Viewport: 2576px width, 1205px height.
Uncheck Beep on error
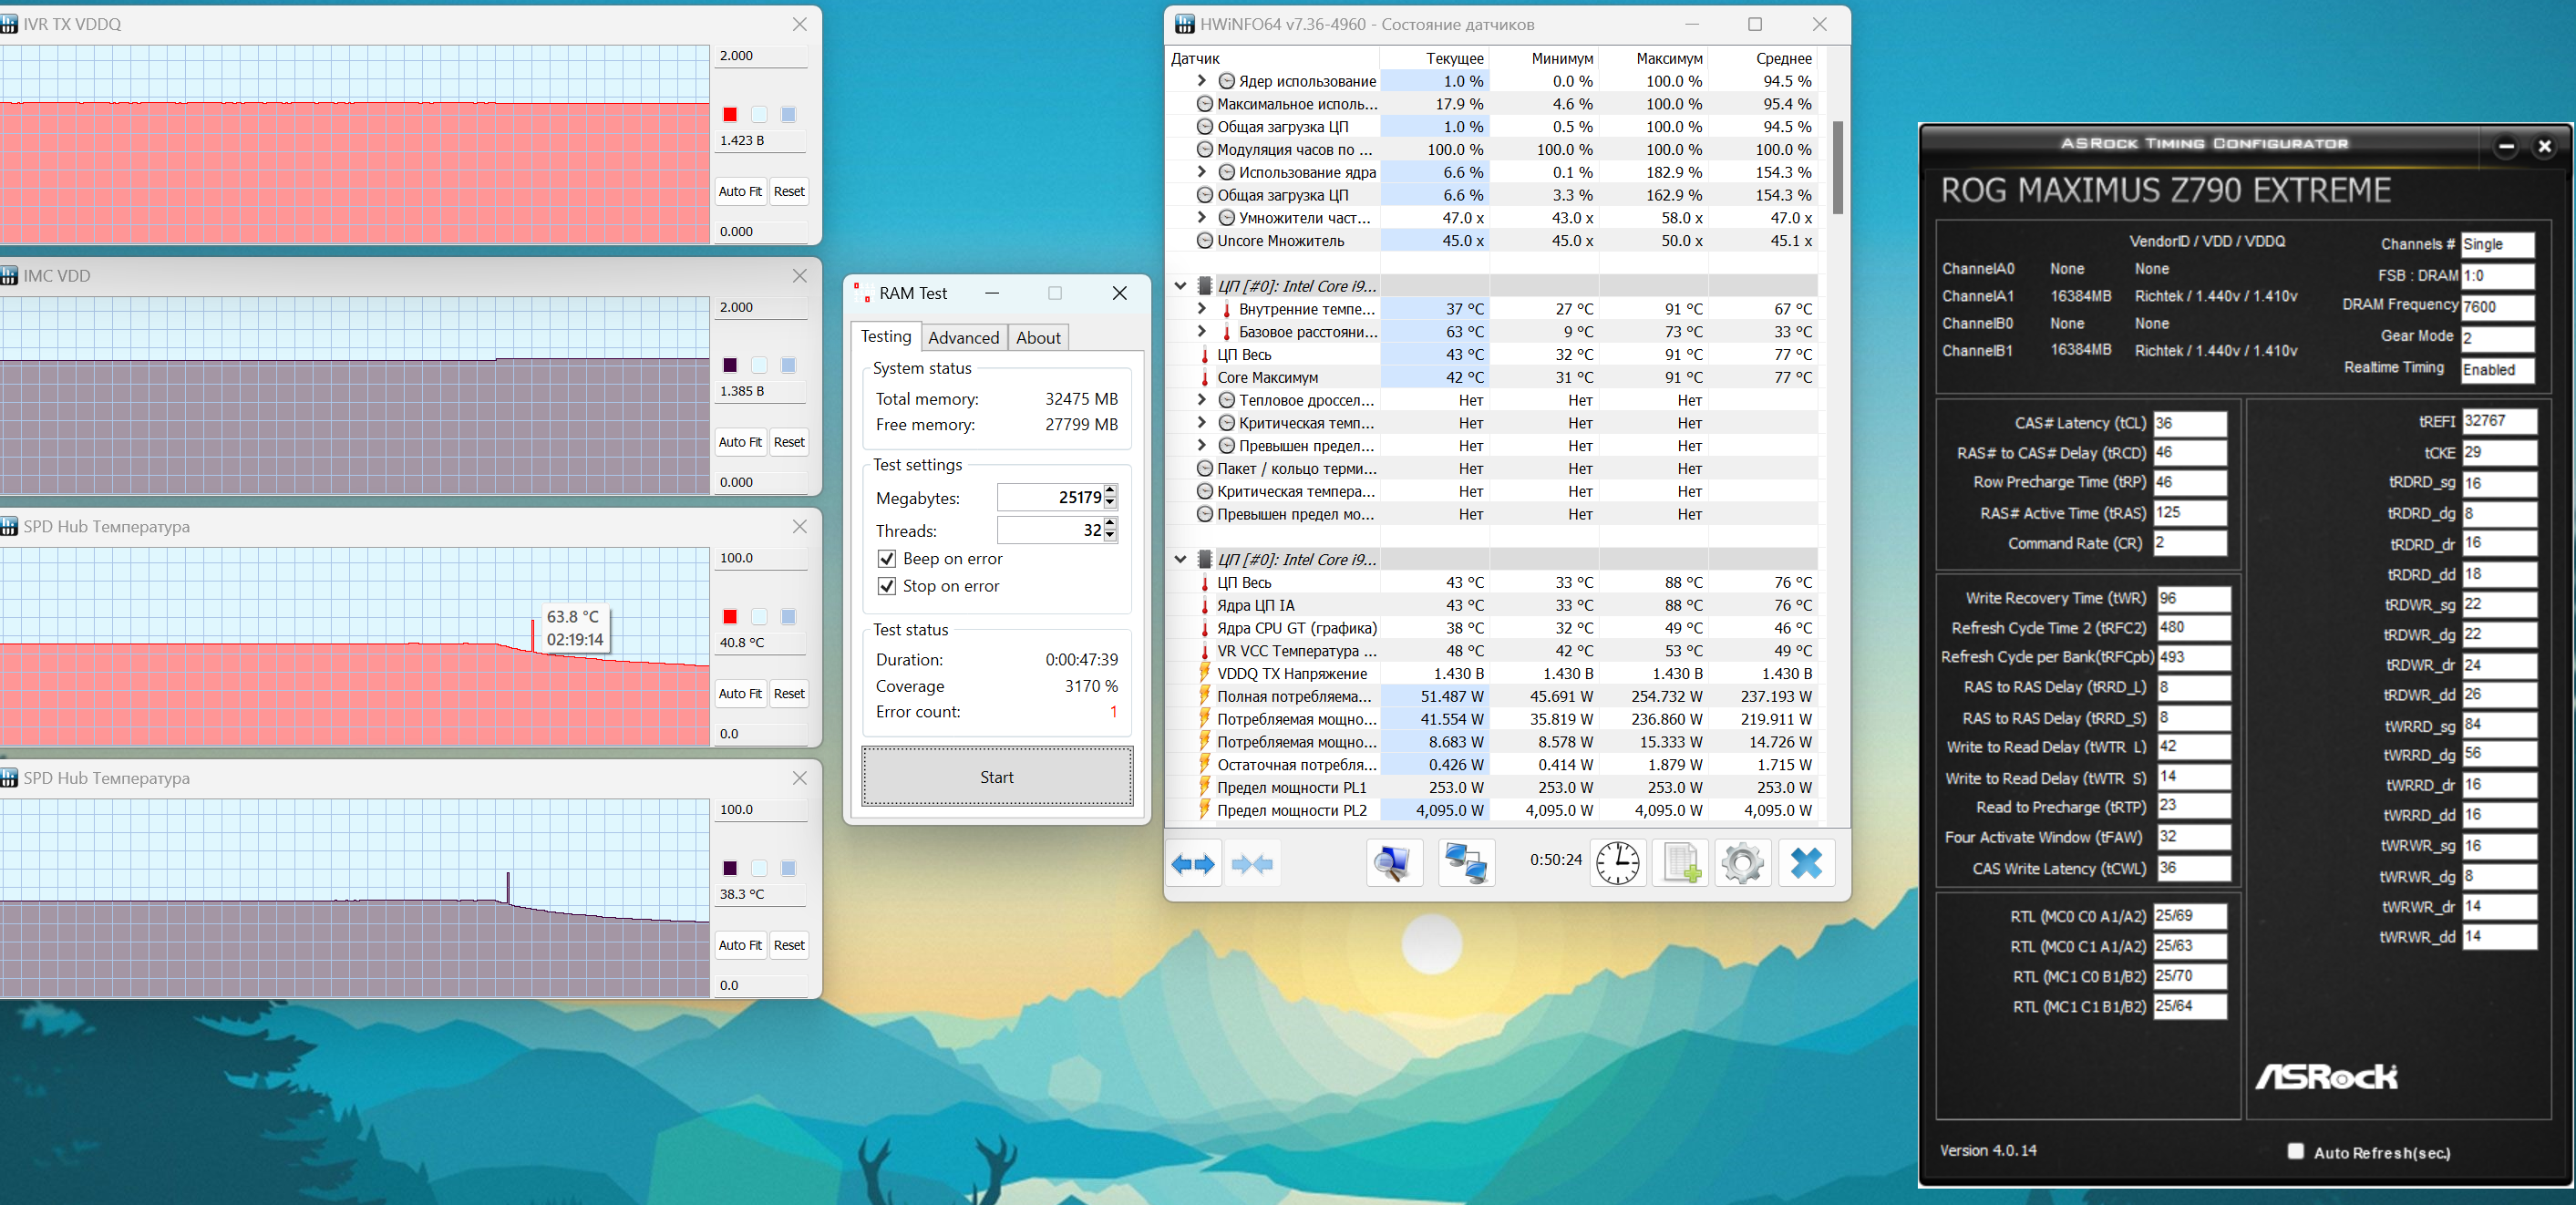pyautogui.click(x=886, y=559)
